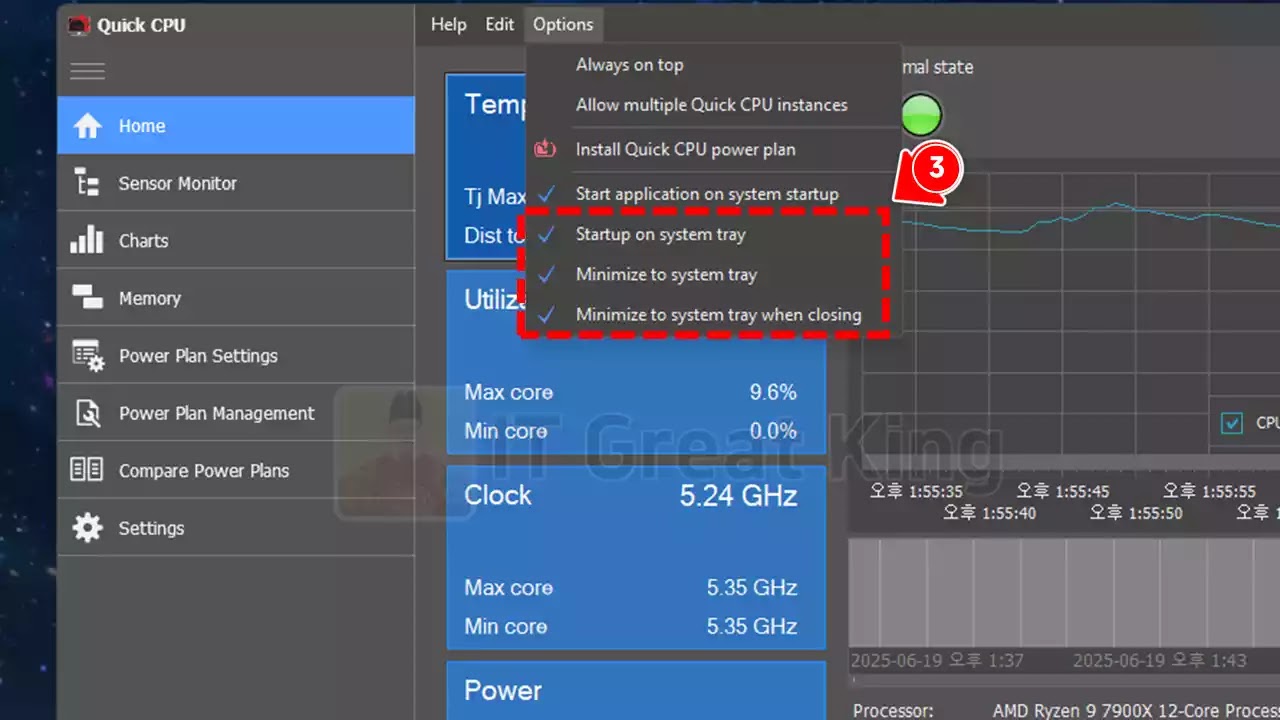Viewport: 1280px width, 720px height.
Task: Click the green thermal state indicator
Action: tap(921, 115)
